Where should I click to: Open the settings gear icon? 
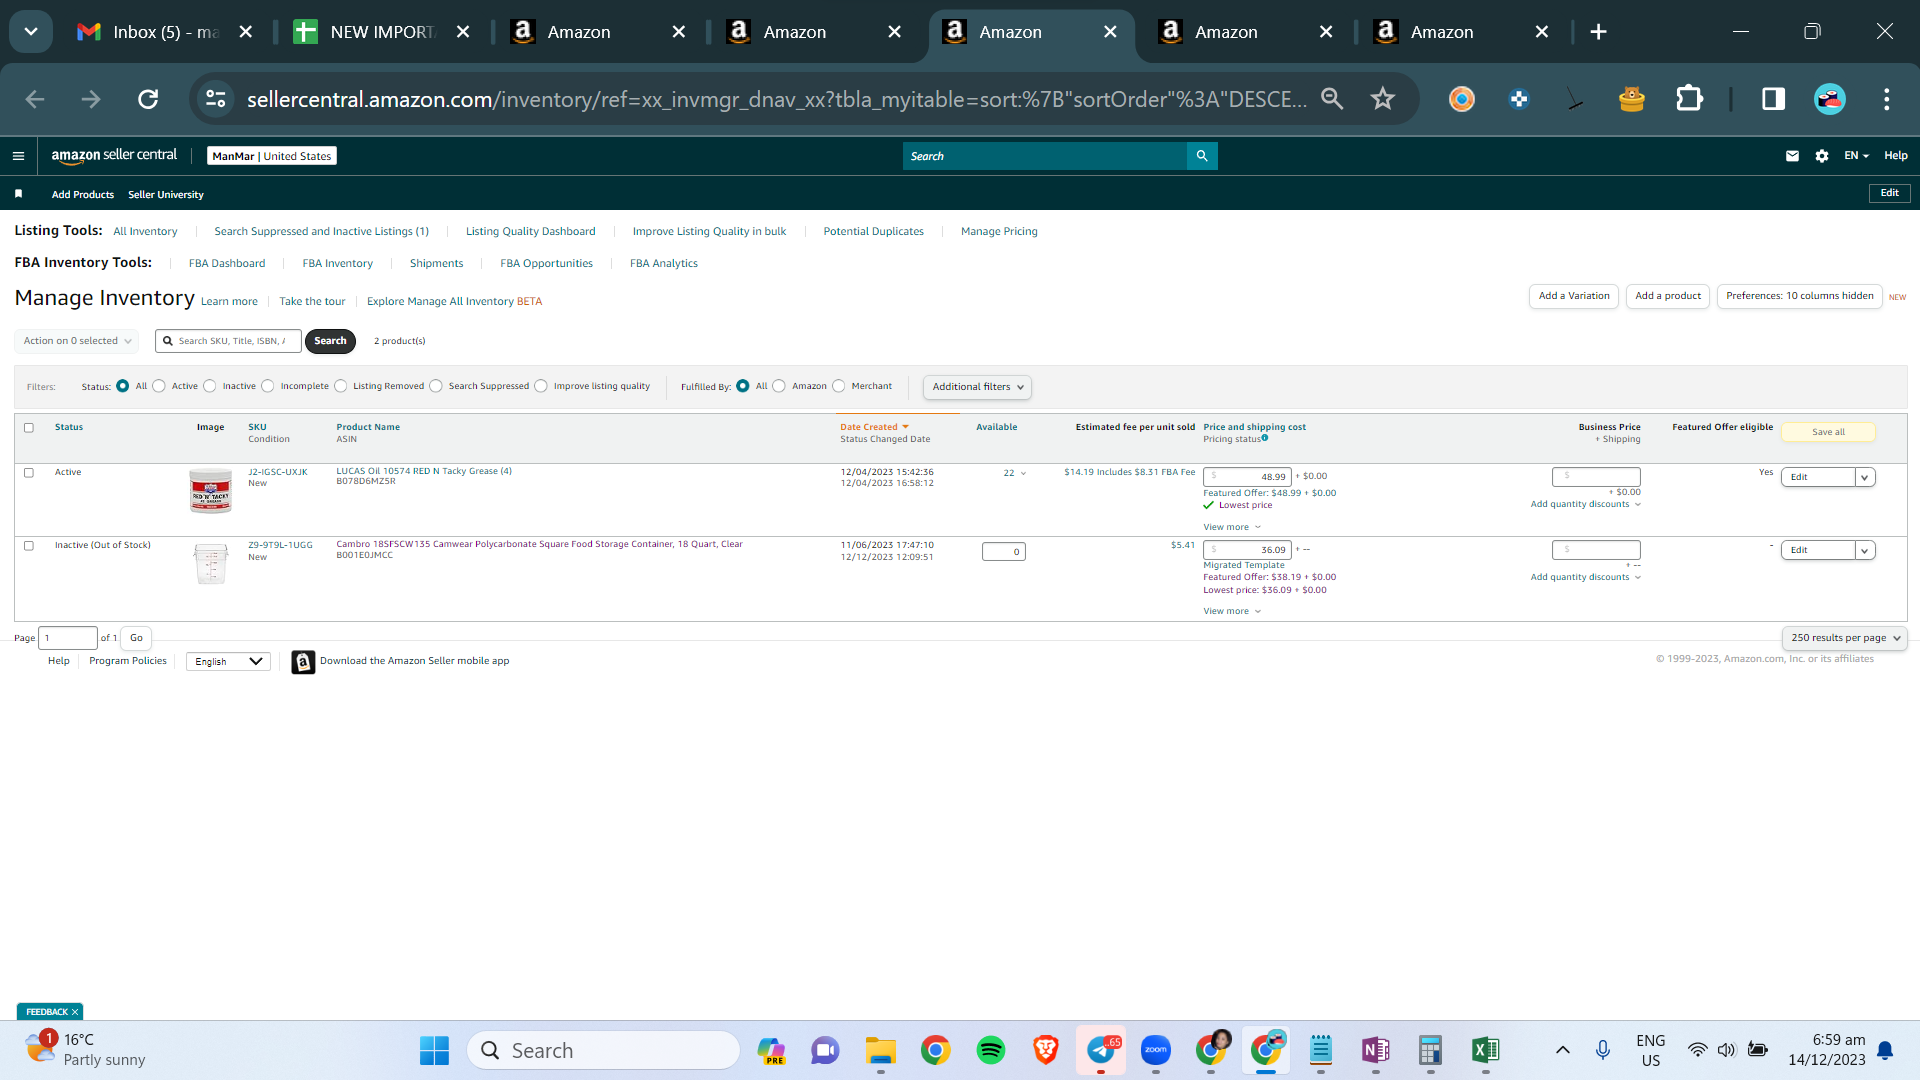[x=1822, y=156]
